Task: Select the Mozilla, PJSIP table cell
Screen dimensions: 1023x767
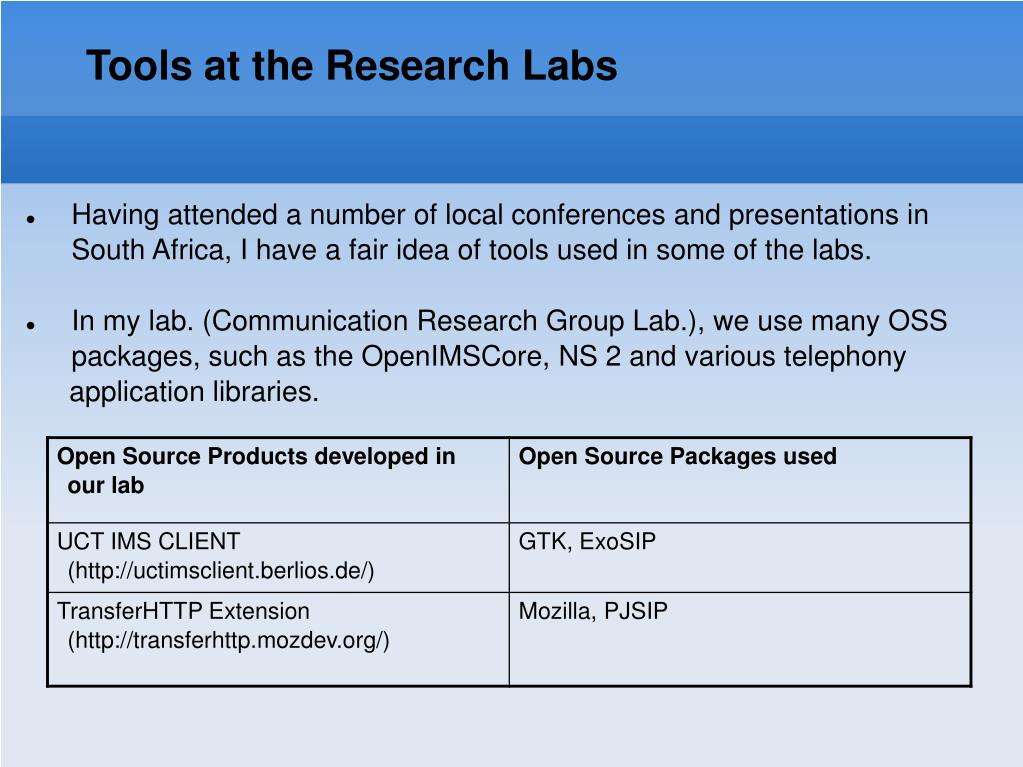Action: 740,639
